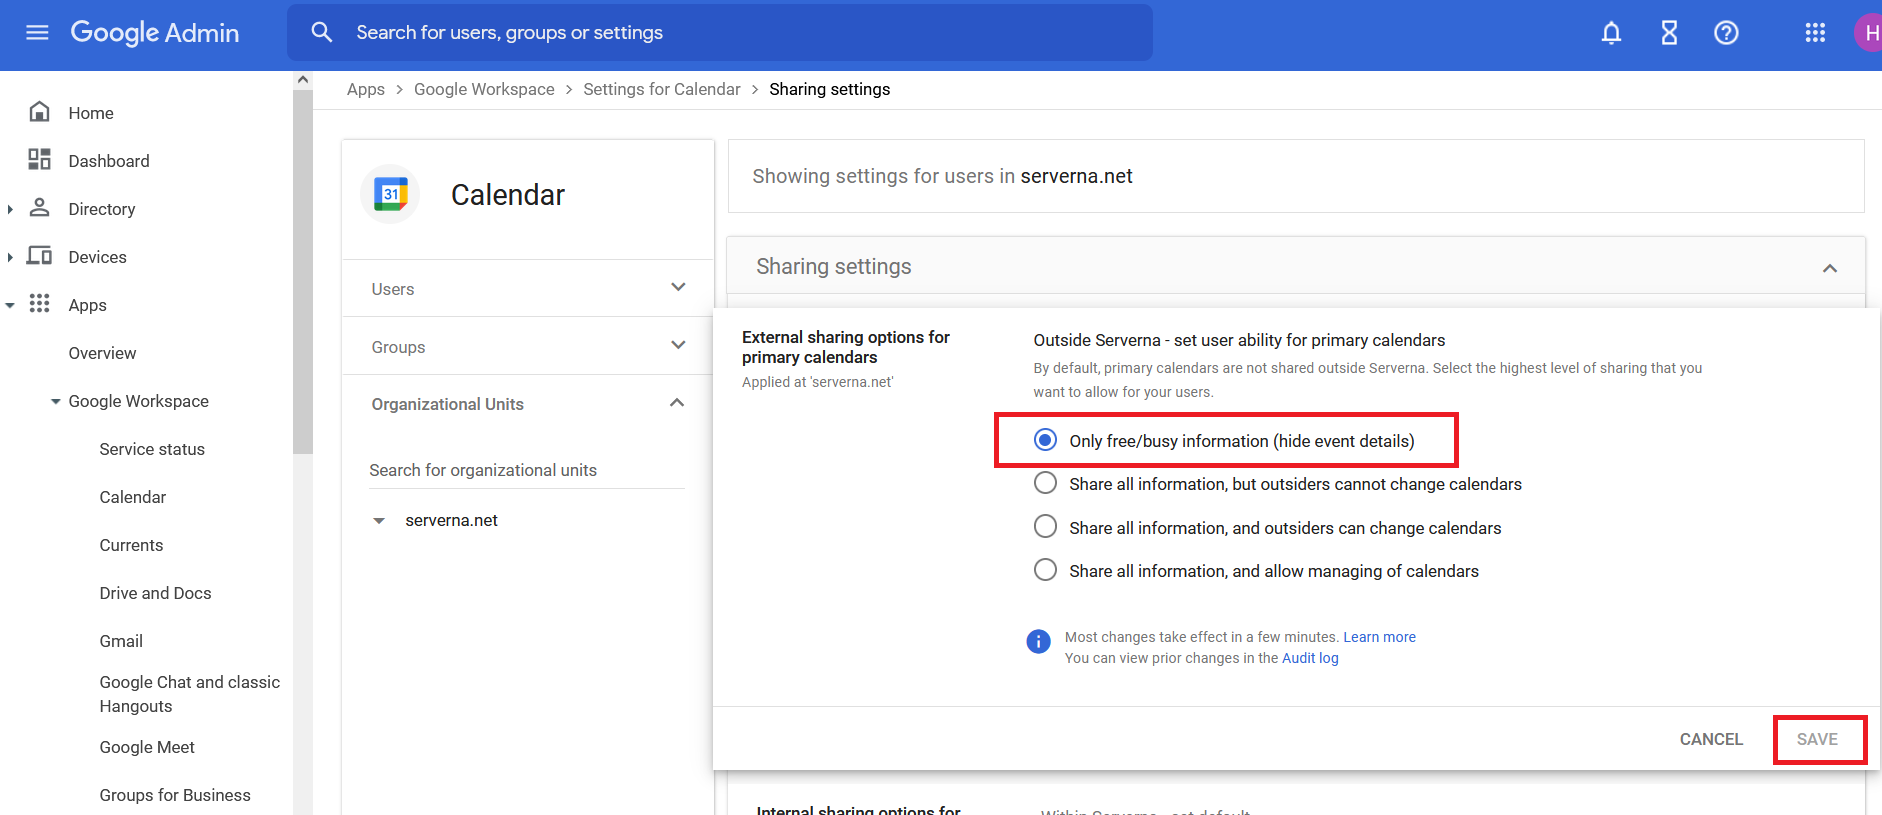
Task: Click the Home icon in sidebar
Action: tap(40, 112)
